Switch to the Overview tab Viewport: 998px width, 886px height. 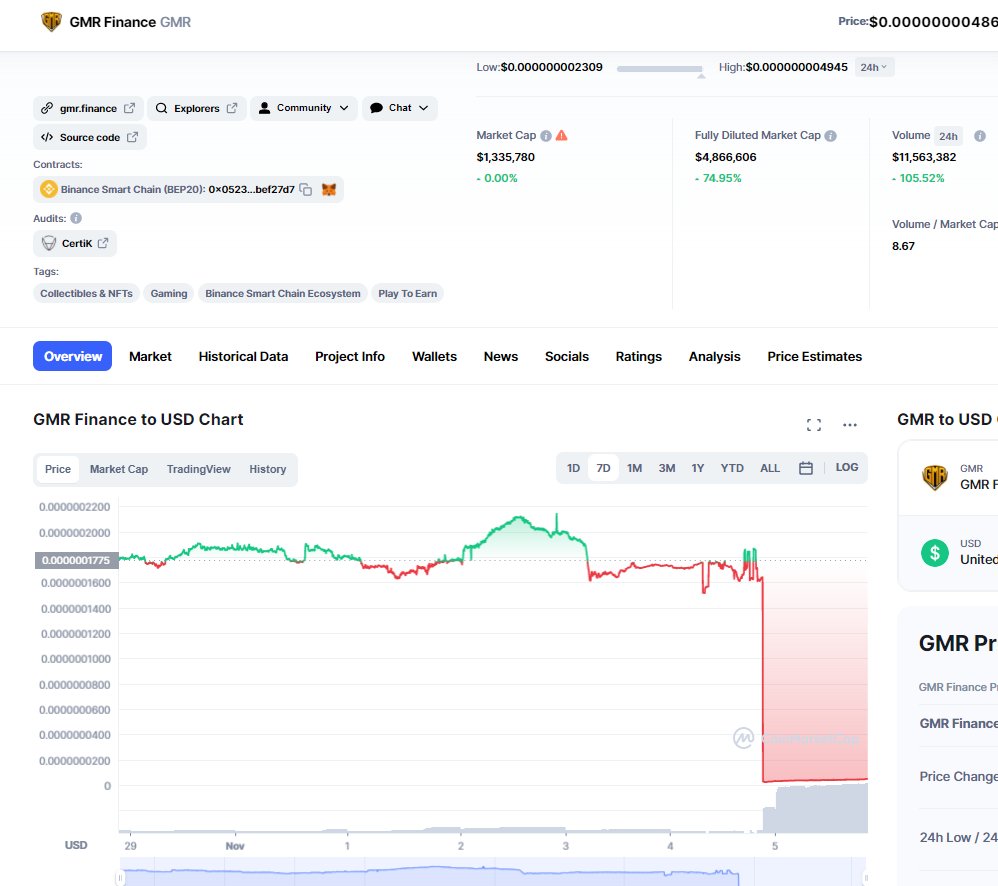[x=73, y=356]
